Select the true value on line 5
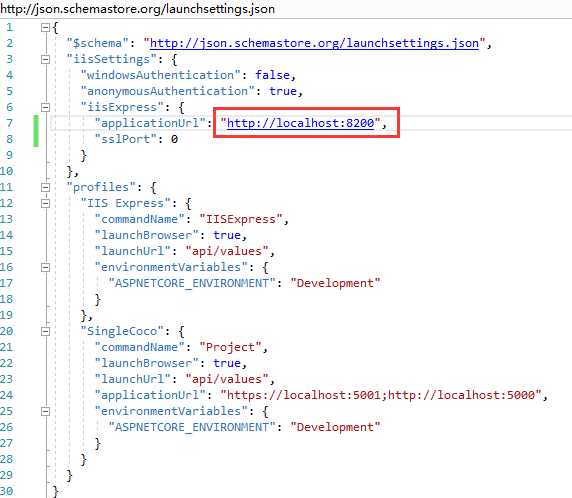This screenshot has height=498, width=572. click(283, 91)
